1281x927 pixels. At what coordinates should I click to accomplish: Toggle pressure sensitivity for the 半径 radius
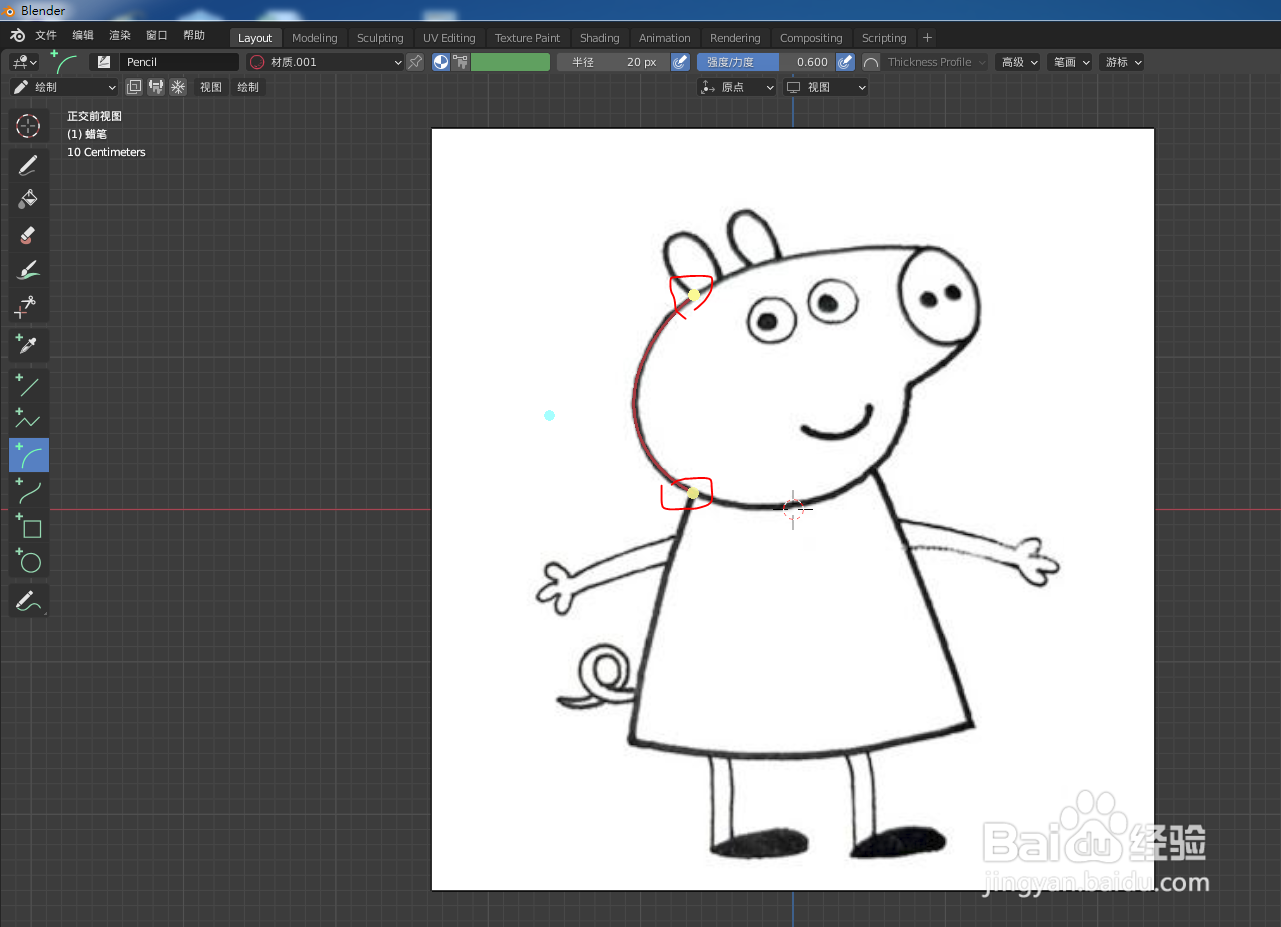680,61
